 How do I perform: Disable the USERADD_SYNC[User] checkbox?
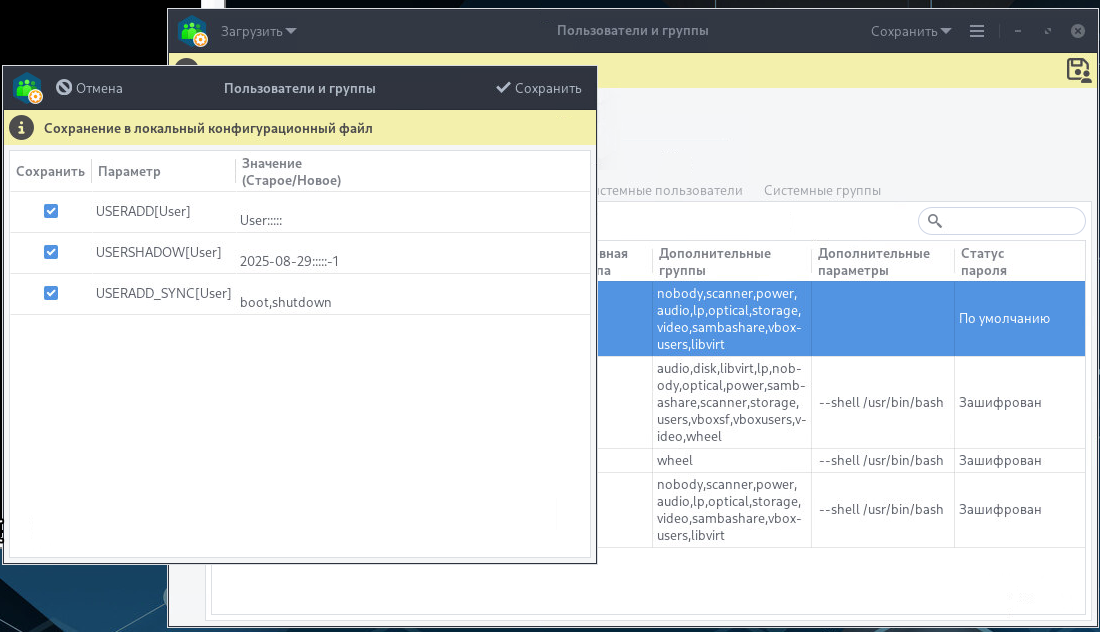tap(51, 293)
